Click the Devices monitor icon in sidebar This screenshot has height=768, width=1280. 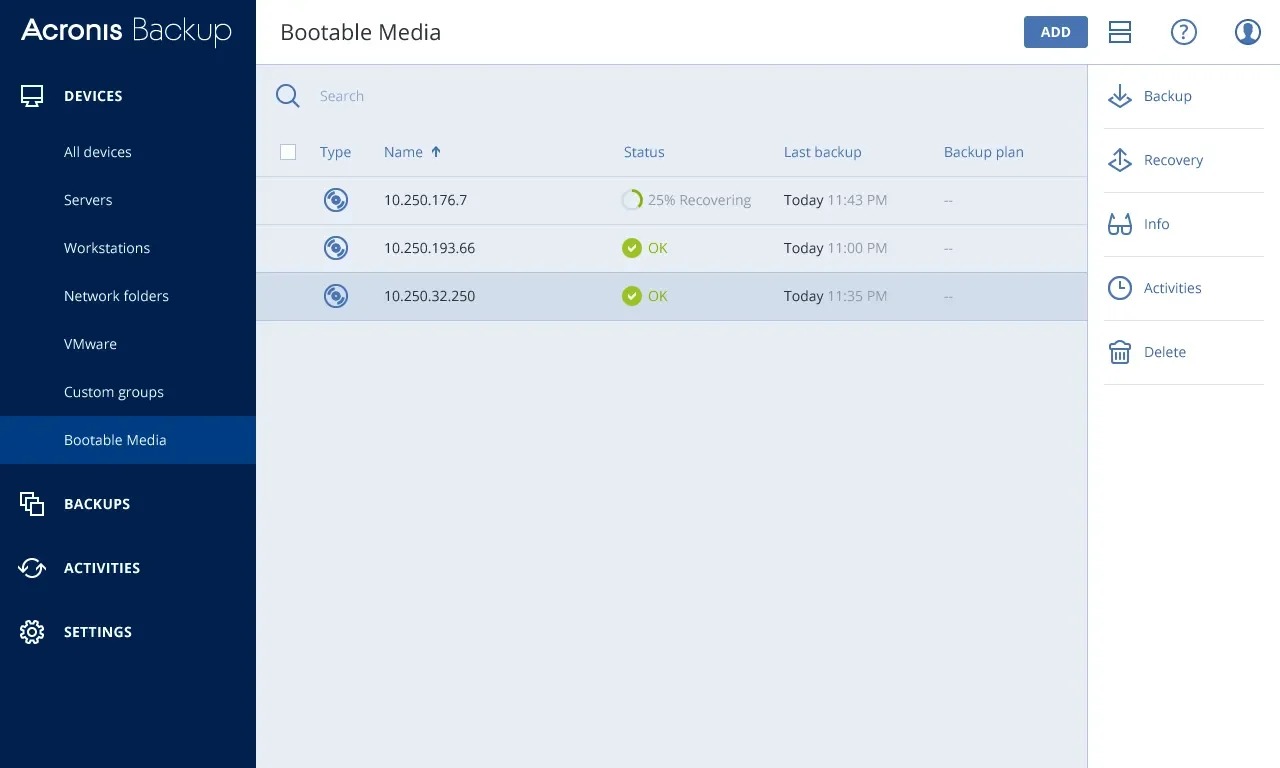(33, 95)
